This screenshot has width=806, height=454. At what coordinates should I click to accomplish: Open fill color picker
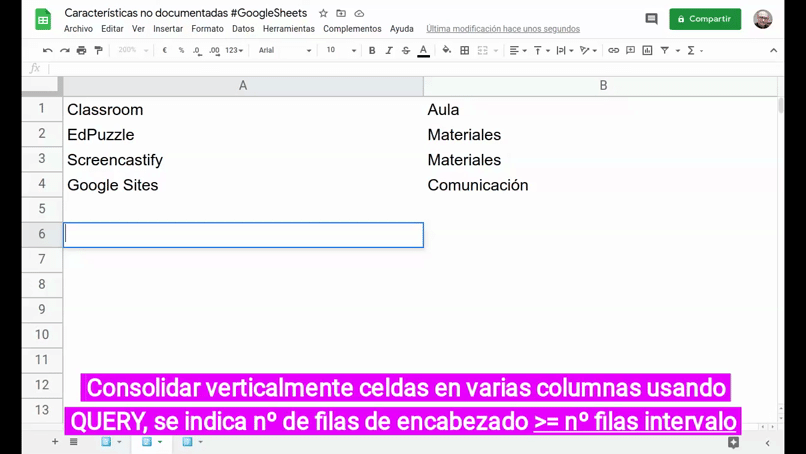[x=446, y=50]
